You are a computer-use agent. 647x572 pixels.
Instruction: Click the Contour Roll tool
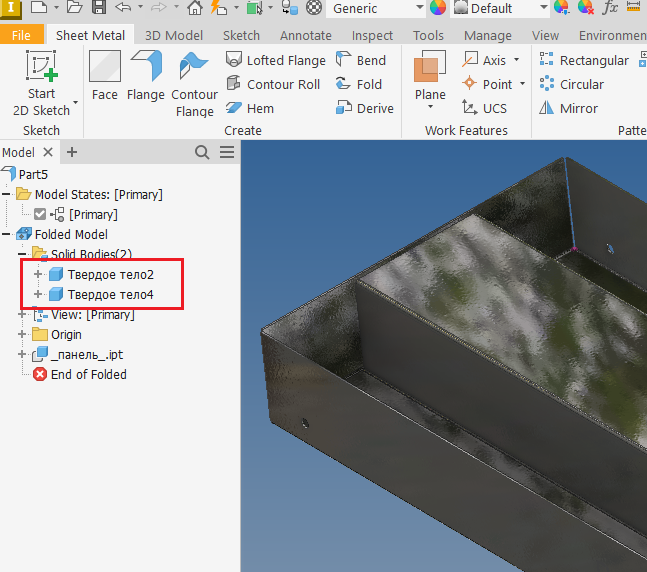pyautogui.click(x=273, y=84)
